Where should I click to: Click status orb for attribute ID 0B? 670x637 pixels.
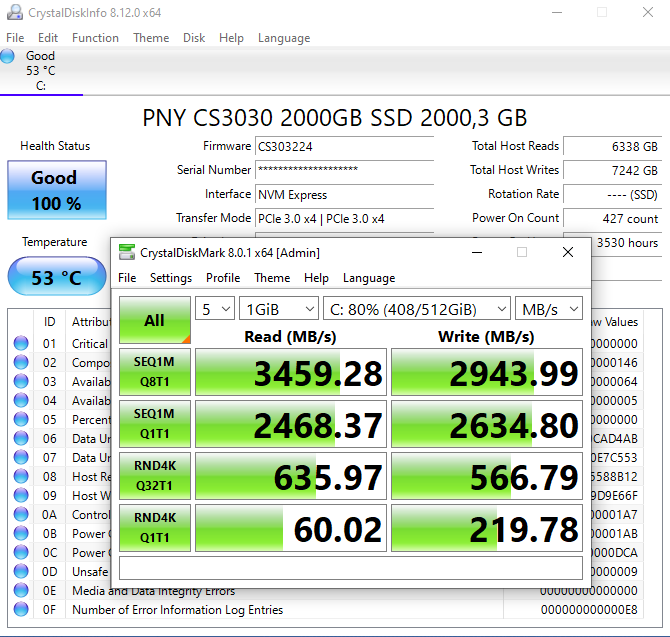pos(21,533)
